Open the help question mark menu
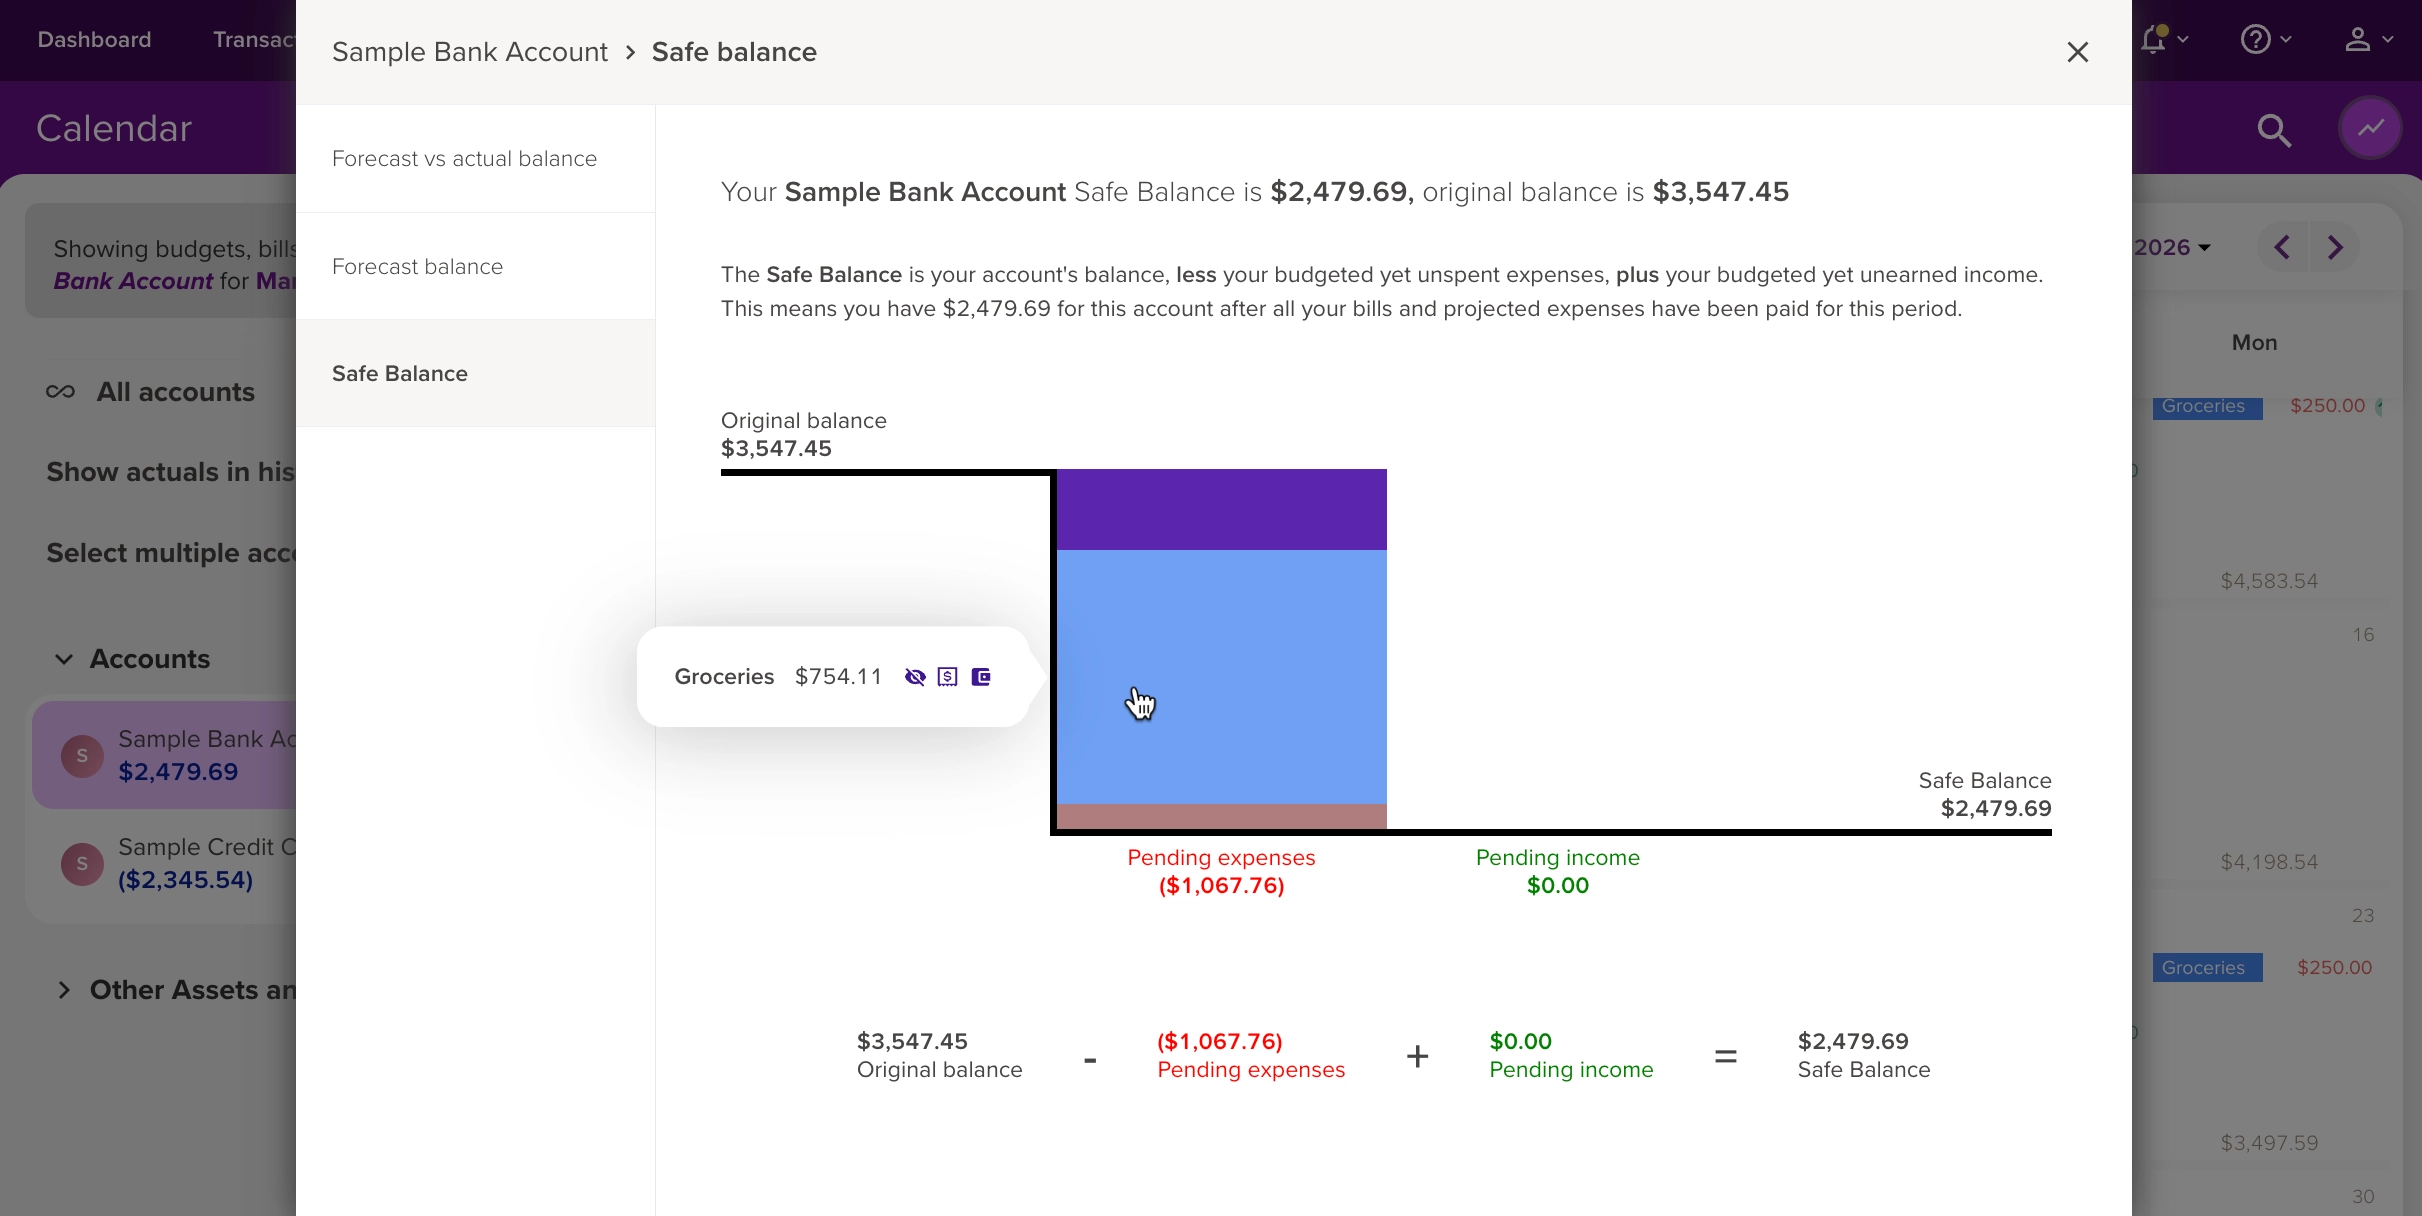 [2255, 39]
